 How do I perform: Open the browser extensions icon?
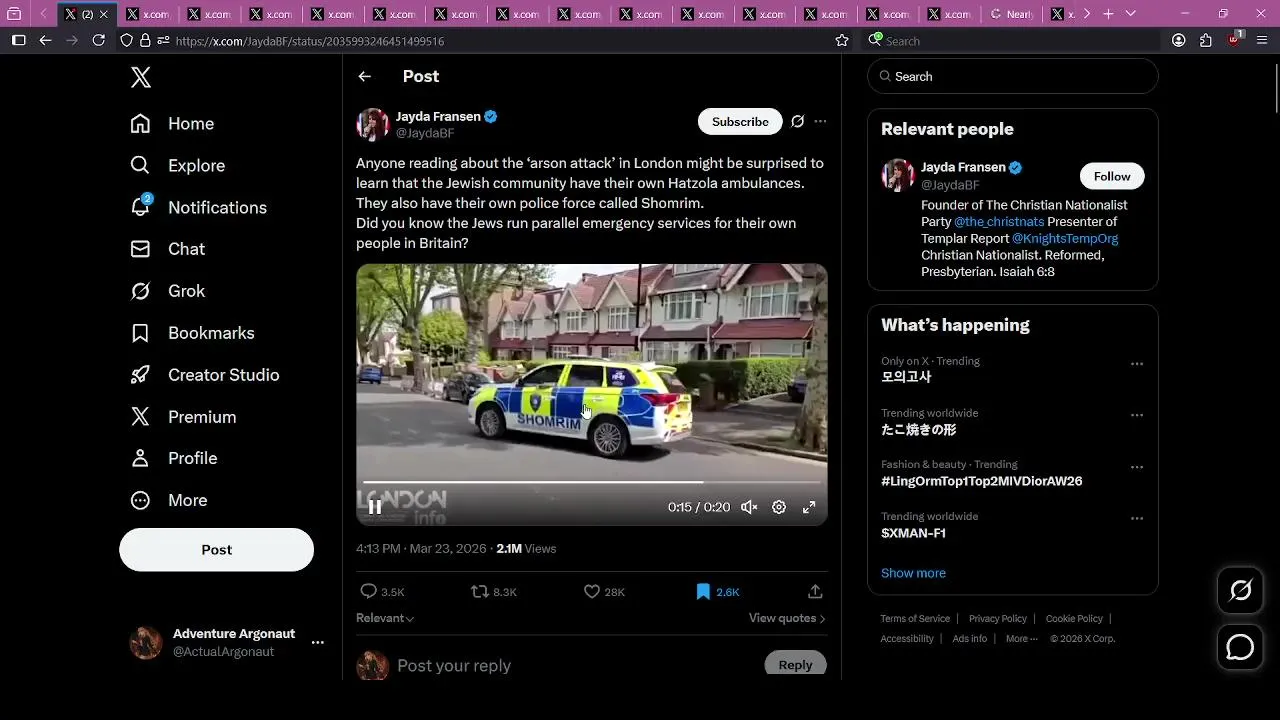pyautogui.click(x=1206, y=40)
